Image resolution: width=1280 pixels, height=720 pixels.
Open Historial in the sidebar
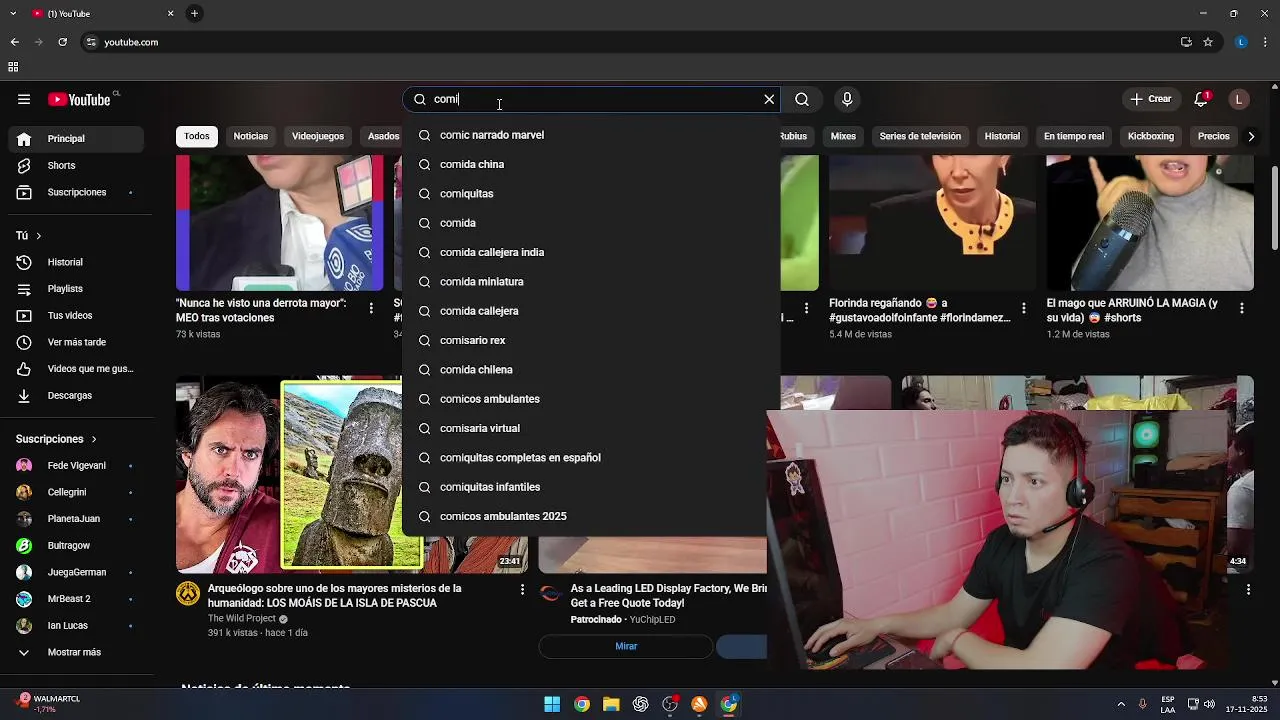click(x=76, y=262)
